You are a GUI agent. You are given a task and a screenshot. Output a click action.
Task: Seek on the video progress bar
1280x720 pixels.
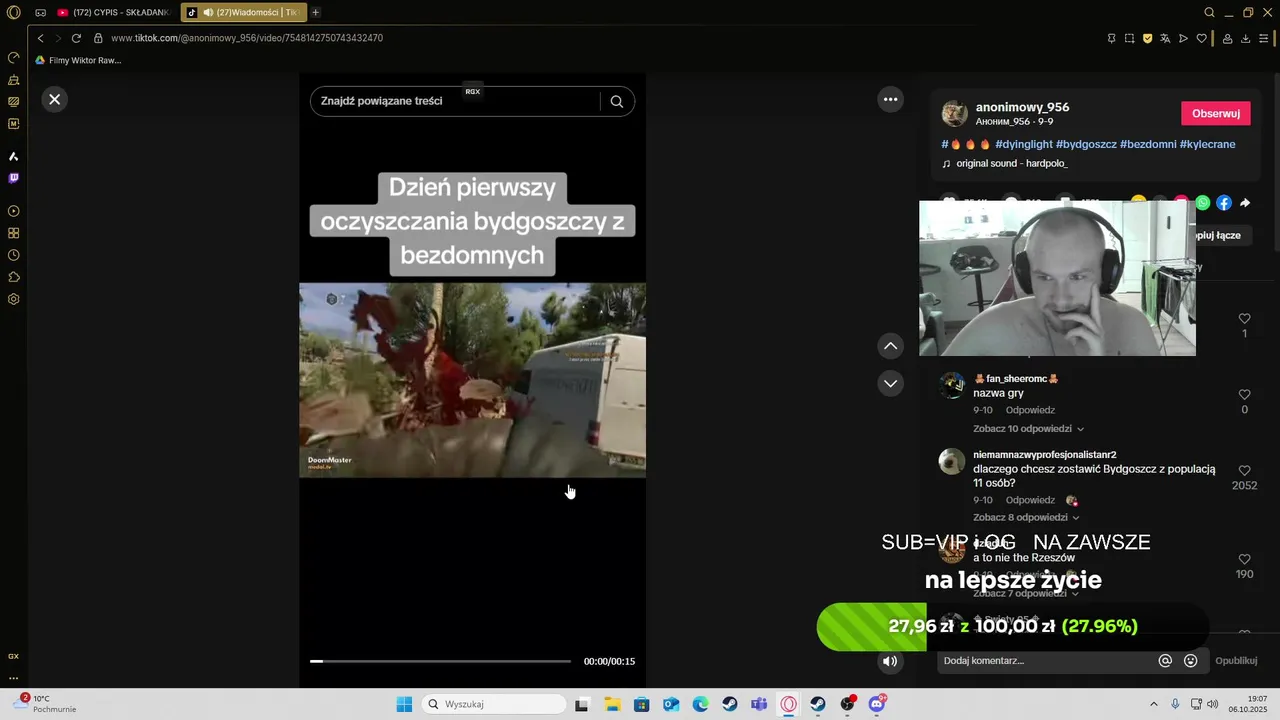click(440, 661)
